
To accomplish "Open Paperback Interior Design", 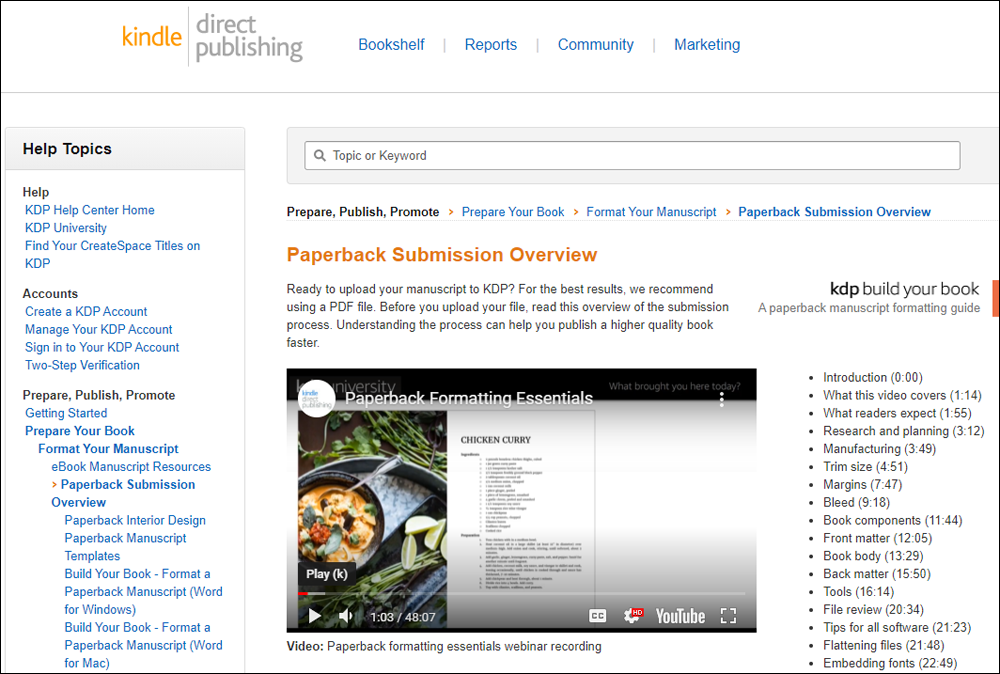I will coord(135,520).
